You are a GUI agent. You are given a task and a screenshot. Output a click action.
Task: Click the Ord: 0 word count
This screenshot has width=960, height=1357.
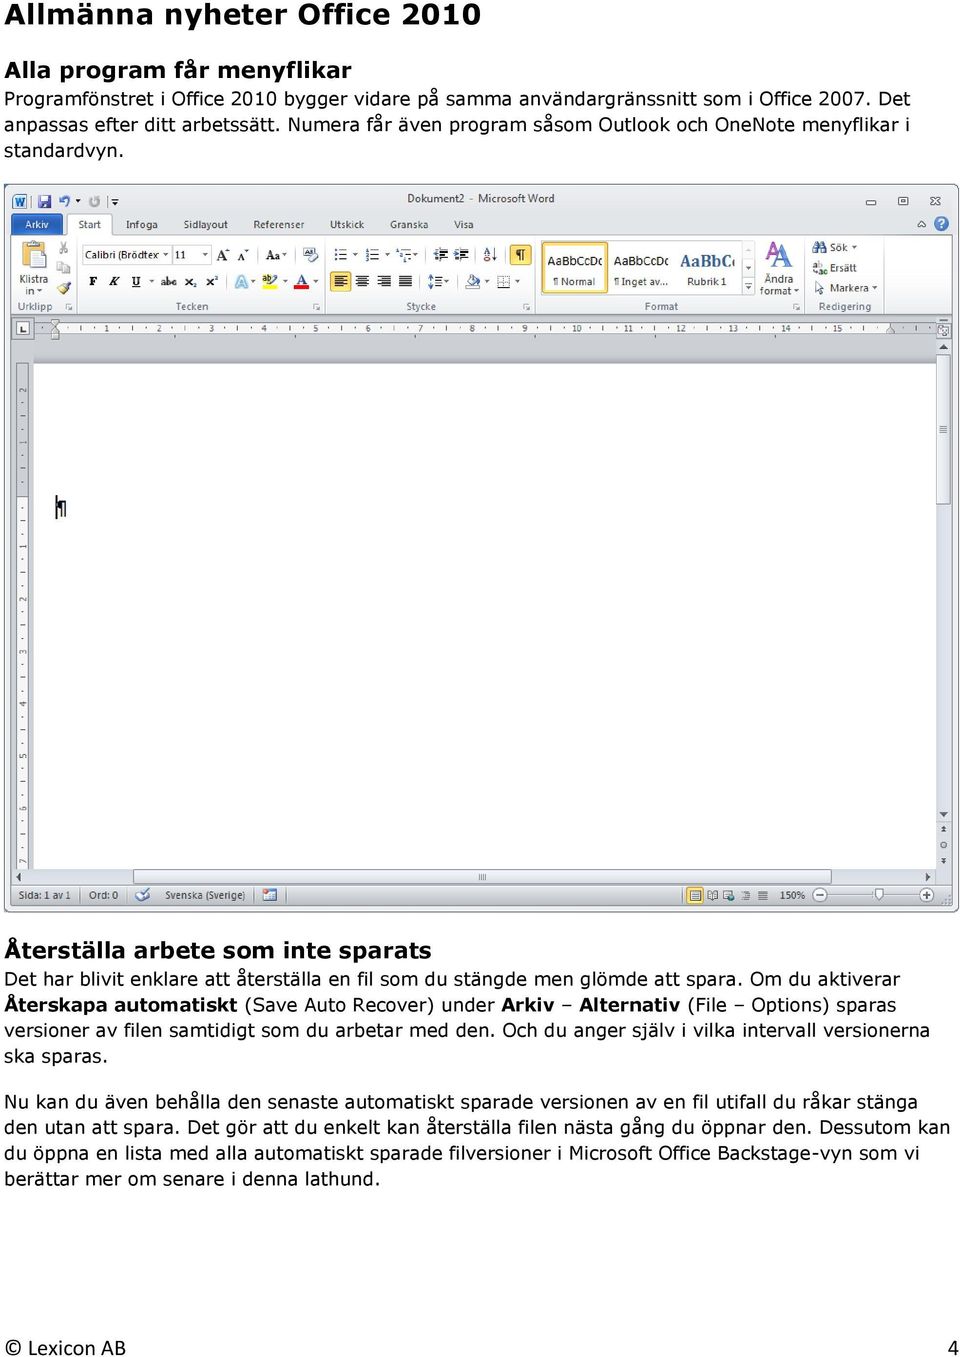103,895
